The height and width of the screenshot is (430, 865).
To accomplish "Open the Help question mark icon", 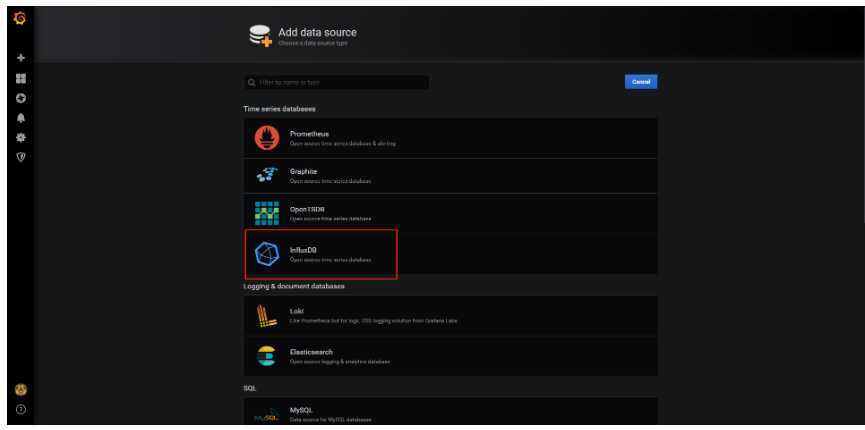I will point(21,410).
